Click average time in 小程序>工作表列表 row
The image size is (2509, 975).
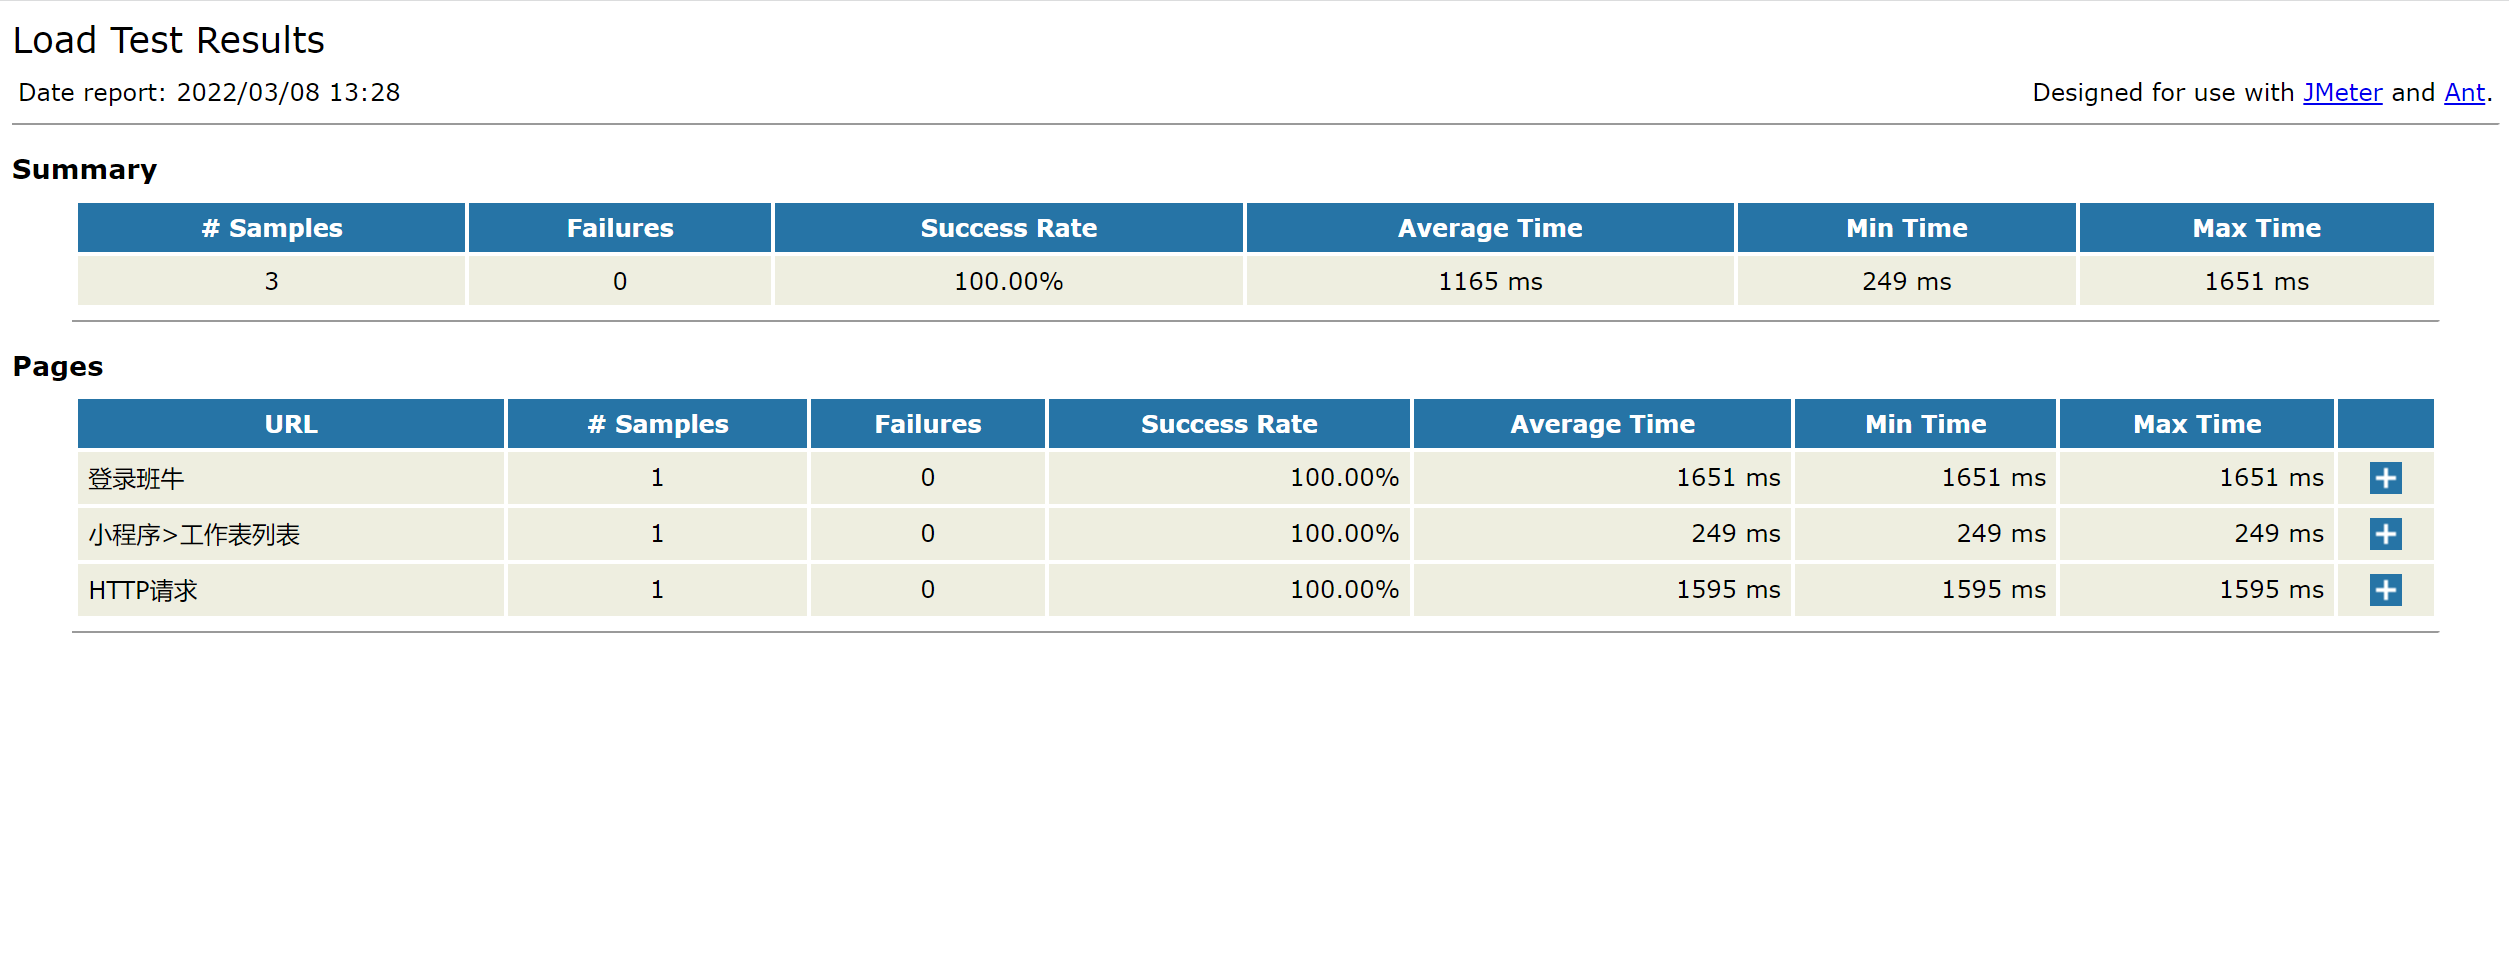coord(1602,534)
